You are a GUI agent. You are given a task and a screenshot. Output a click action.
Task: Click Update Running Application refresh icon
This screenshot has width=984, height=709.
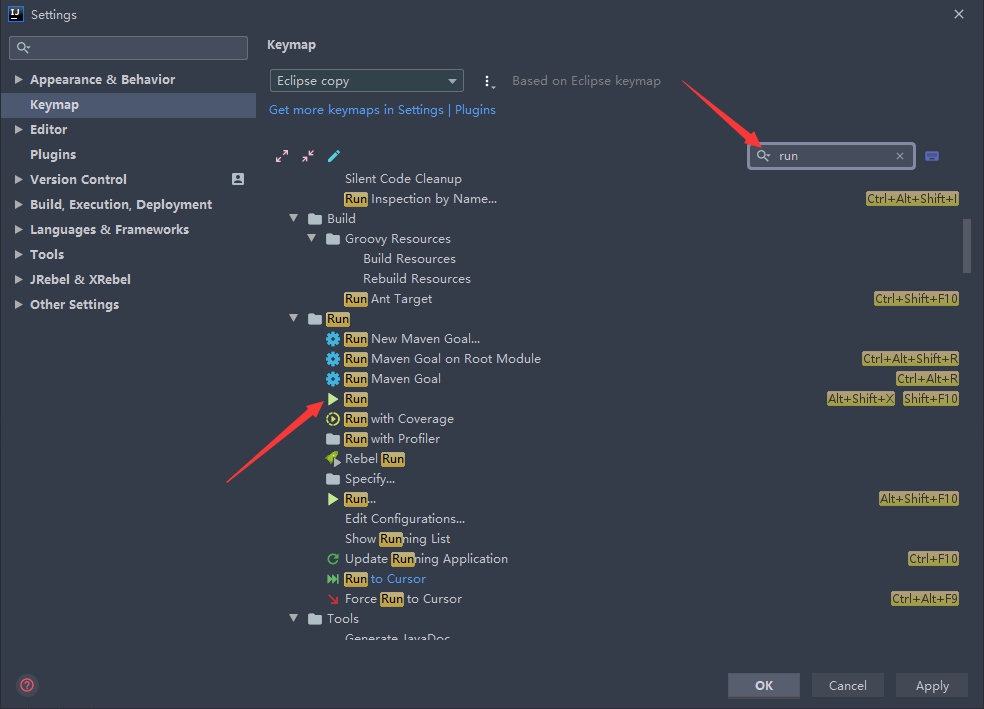coord(333,559)
